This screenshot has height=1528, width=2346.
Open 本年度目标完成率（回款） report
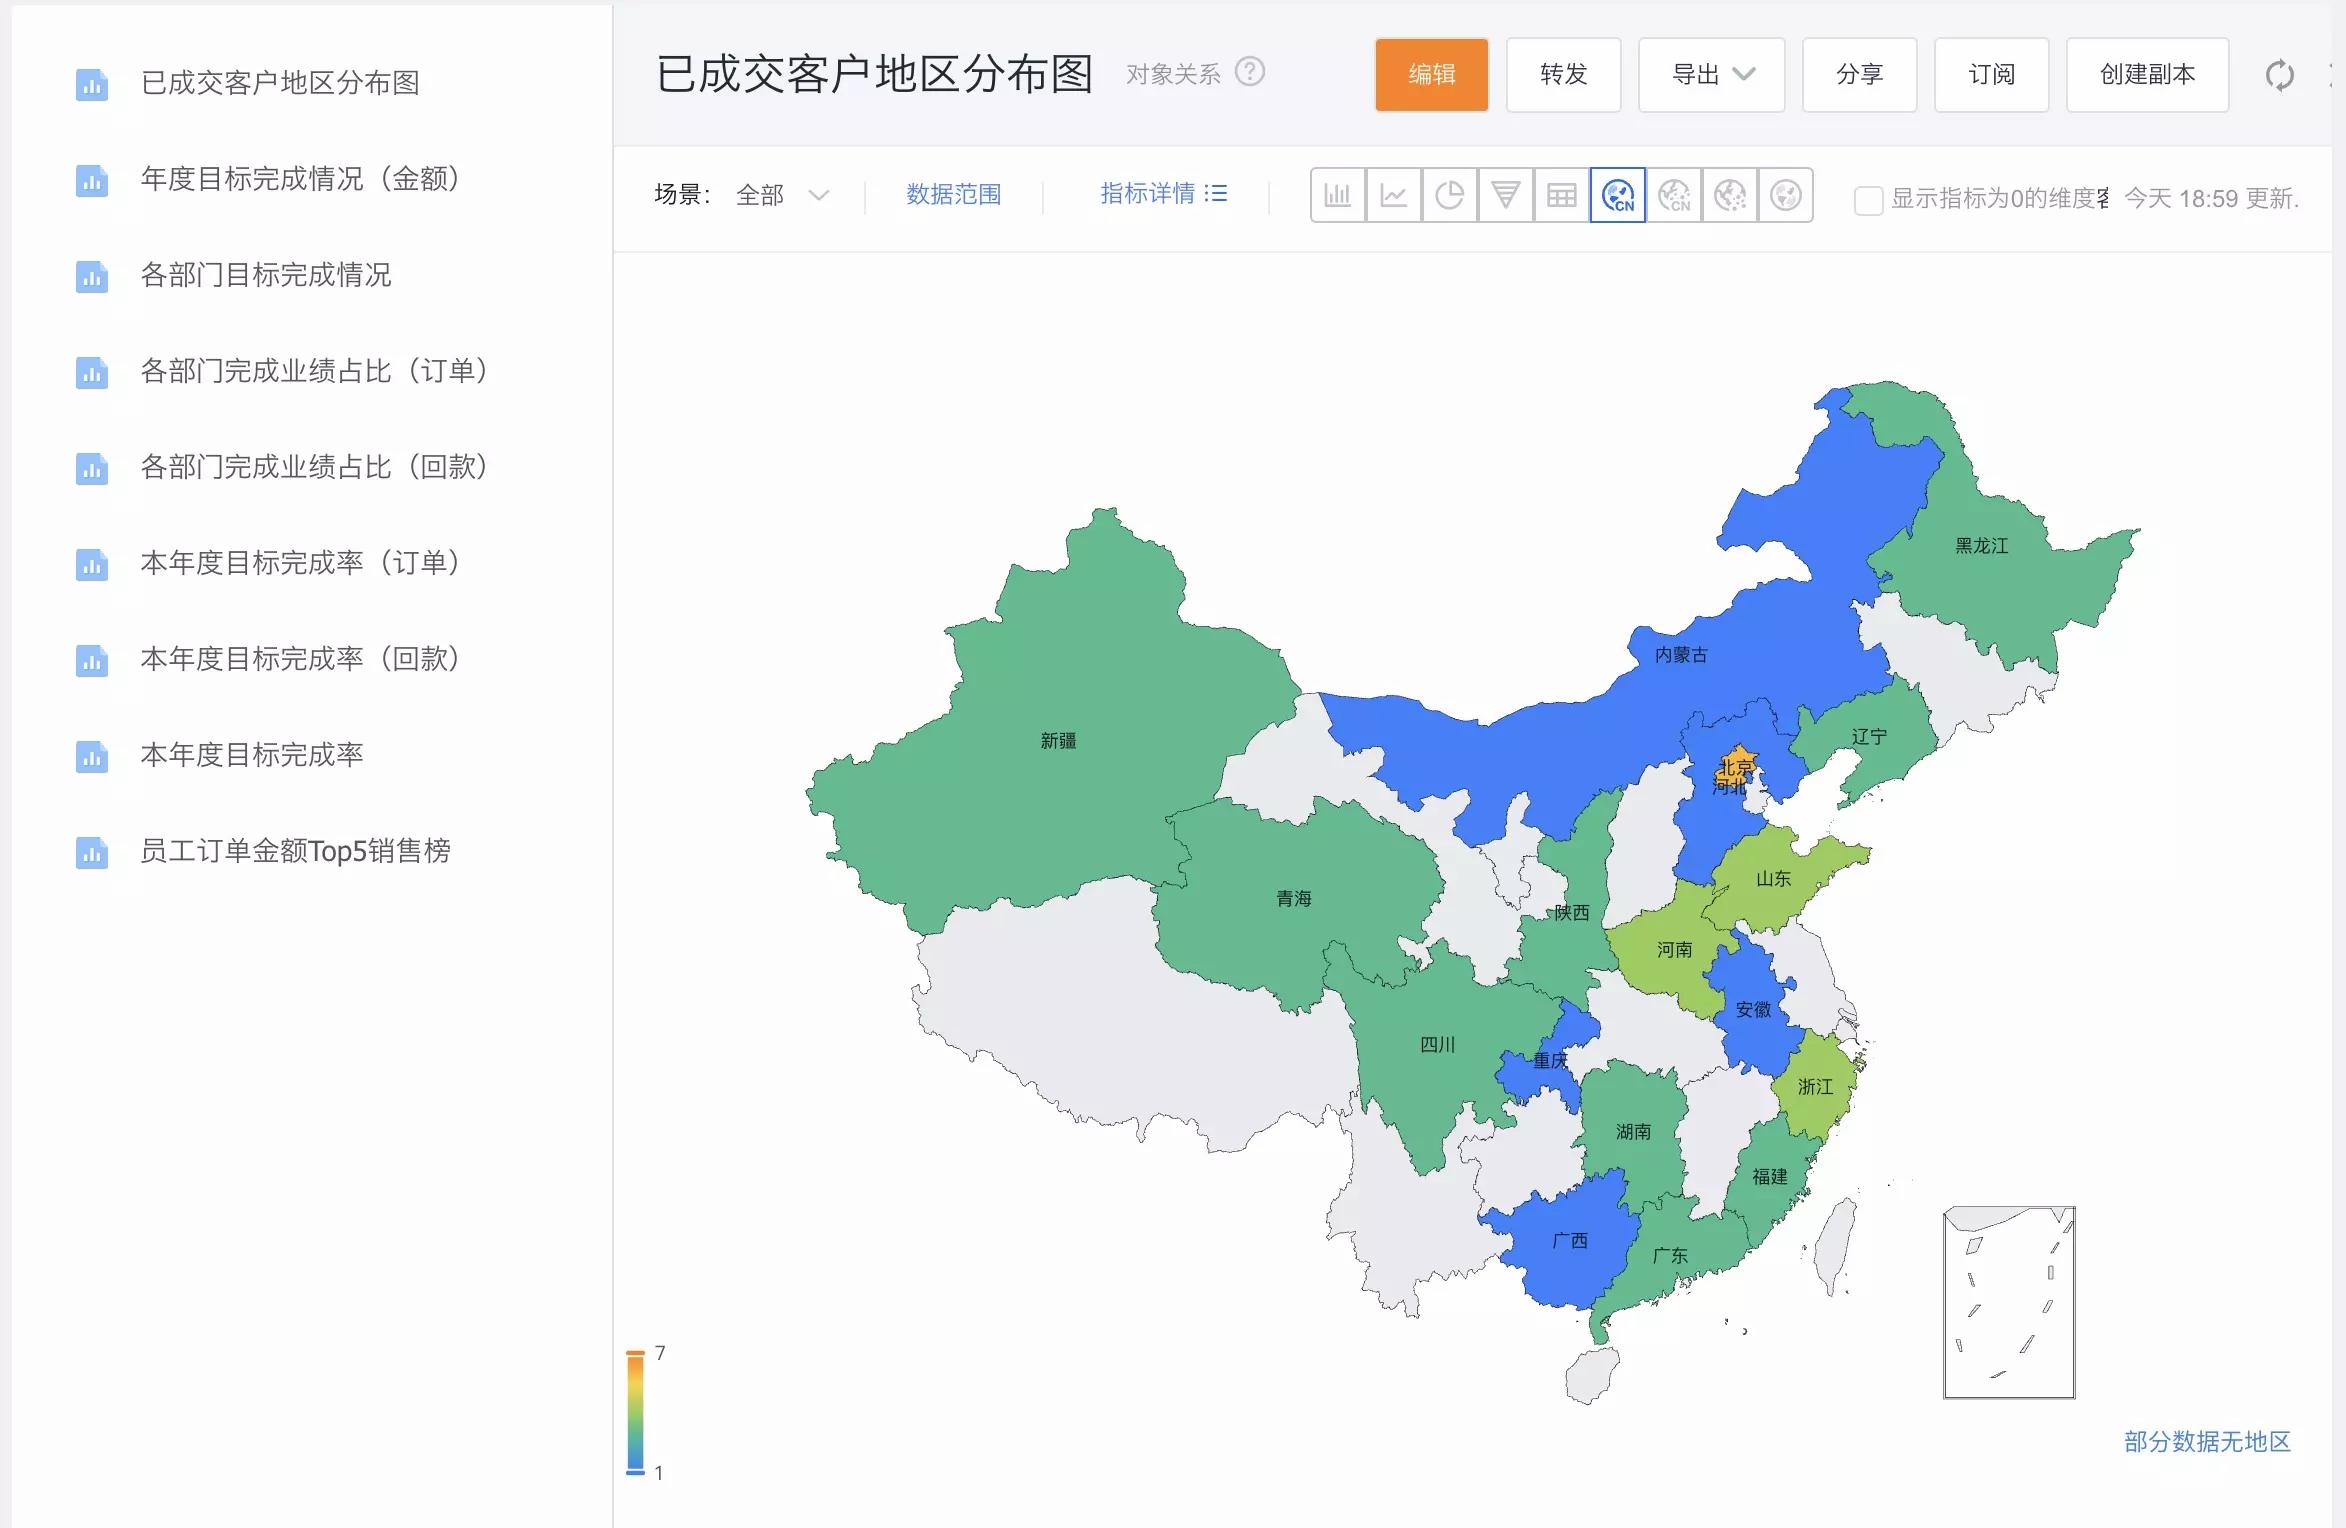(x=300, y=659)
